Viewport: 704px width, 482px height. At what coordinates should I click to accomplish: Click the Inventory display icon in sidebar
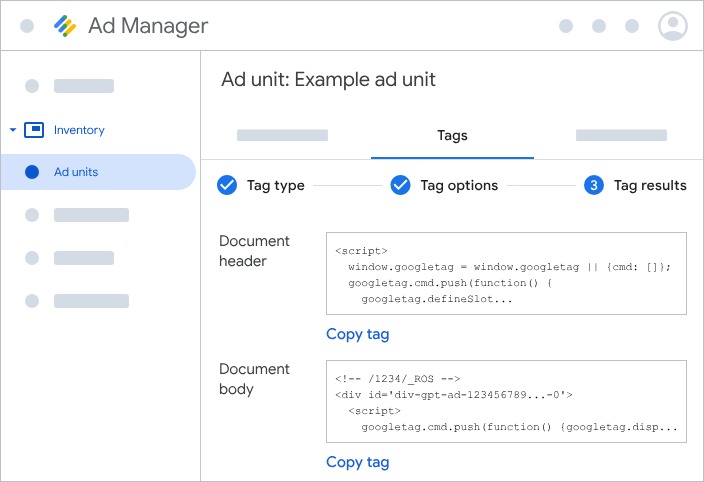34,130
